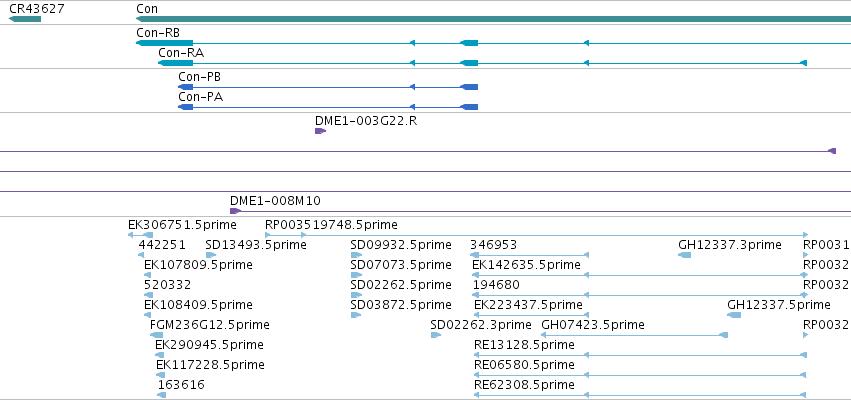The height and width of the screenshot is (400, 851).
Task: Select RP003519748.5prime EST label
Action: point(331,225)
